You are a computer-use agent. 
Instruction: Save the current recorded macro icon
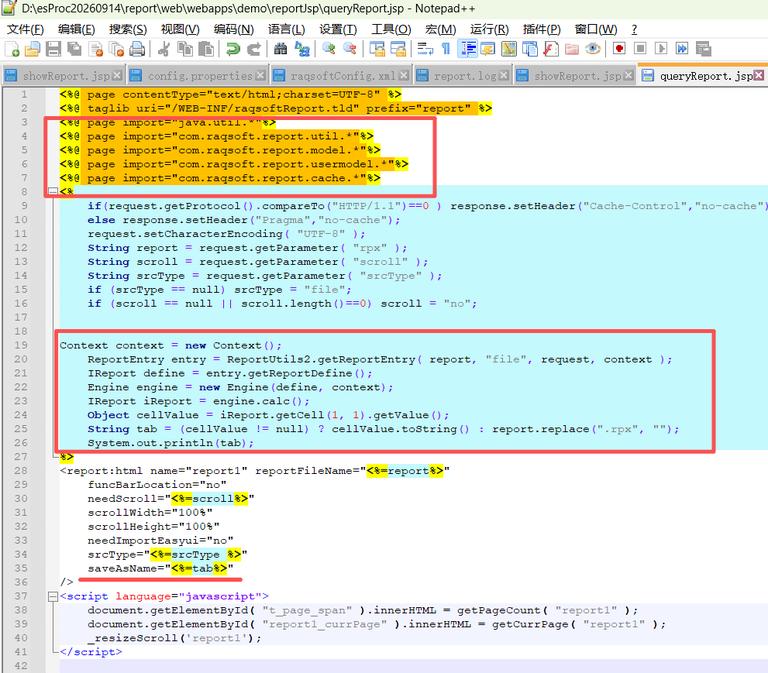point(703,49)
